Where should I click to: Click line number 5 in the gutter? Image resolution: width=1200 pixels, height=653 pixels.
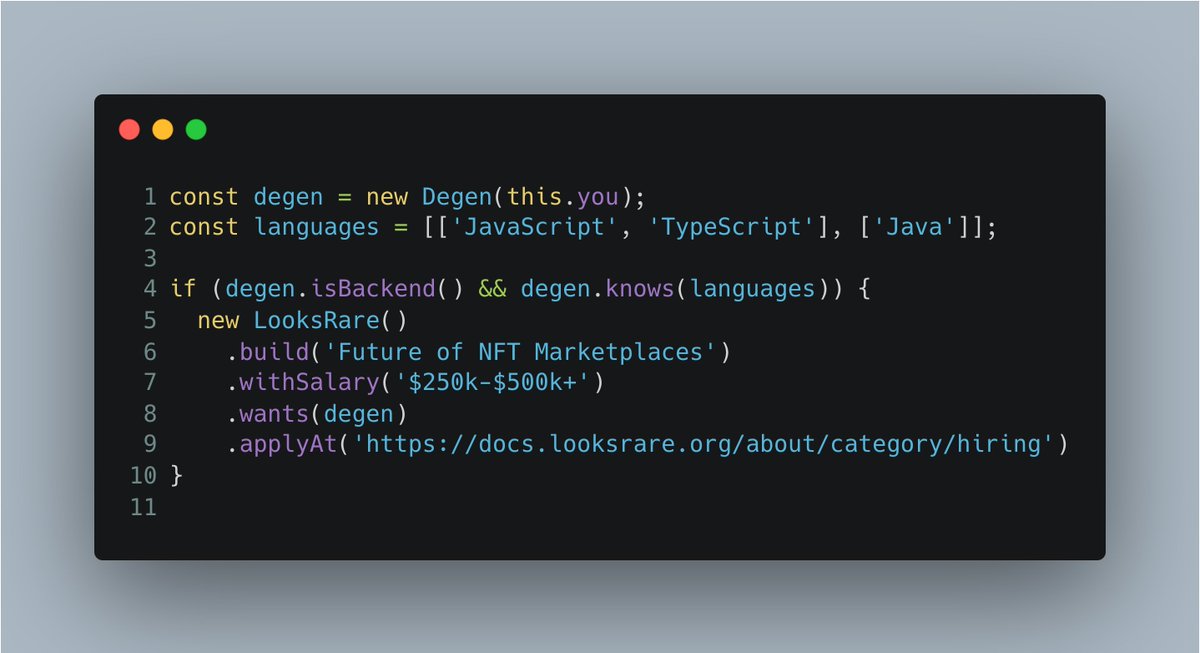click(150, 320)
